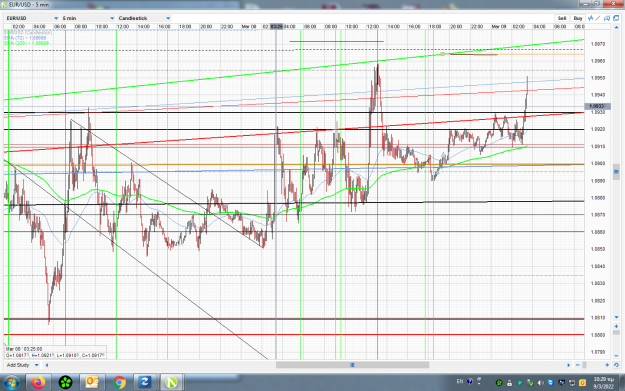Click the highlighted 03:25 time label
The height and width of the screenshot is (391, 625).
pyautogui.click(x=276, y=27)
